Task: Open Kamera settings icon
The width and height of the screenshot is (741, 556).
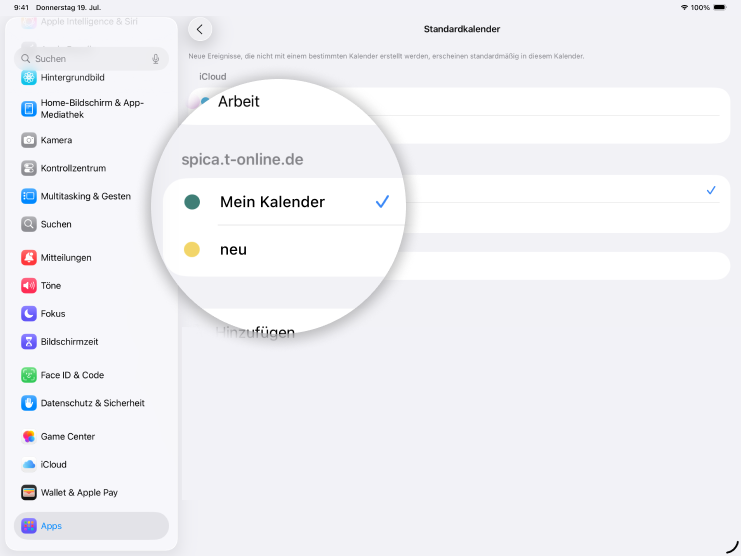Action: [29, 140]
